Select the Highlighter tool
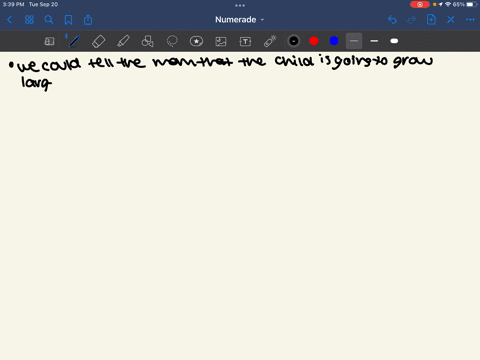 [x=123, y=41]
